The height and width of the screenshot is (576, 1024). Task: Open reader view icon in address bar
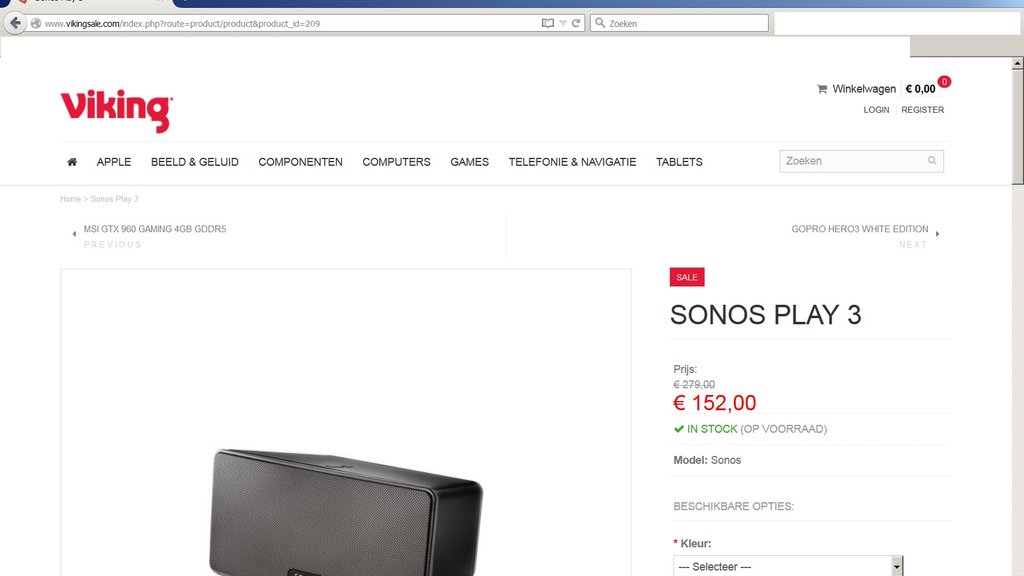coord(547,23)
